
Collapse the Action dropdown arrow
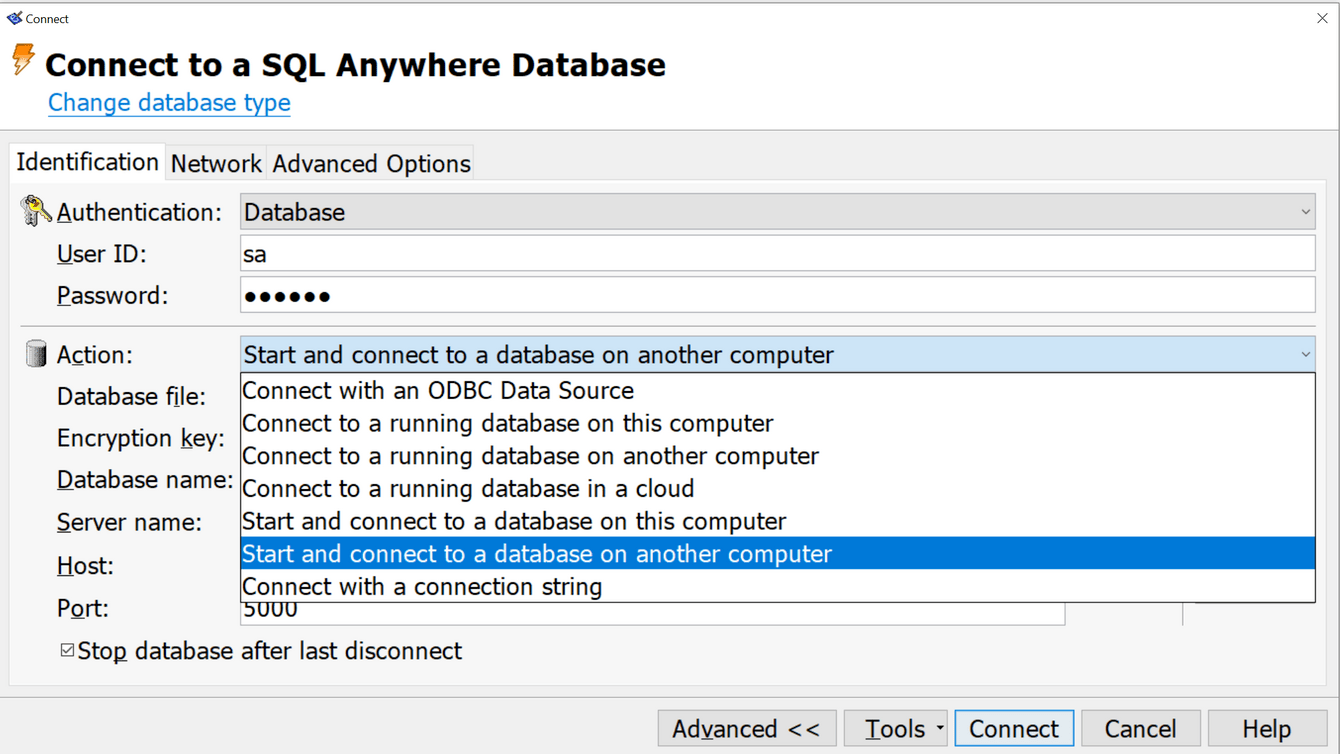click(1305, 355)
